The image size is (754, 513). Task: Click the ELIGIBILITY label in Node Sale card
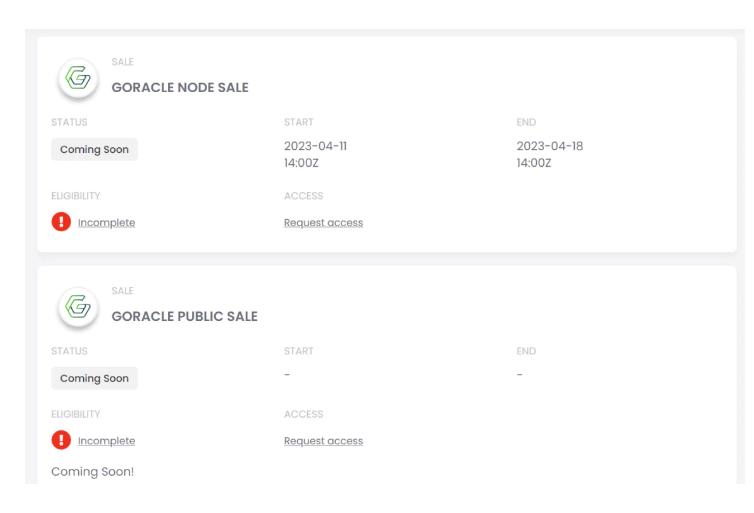(75, 196)
